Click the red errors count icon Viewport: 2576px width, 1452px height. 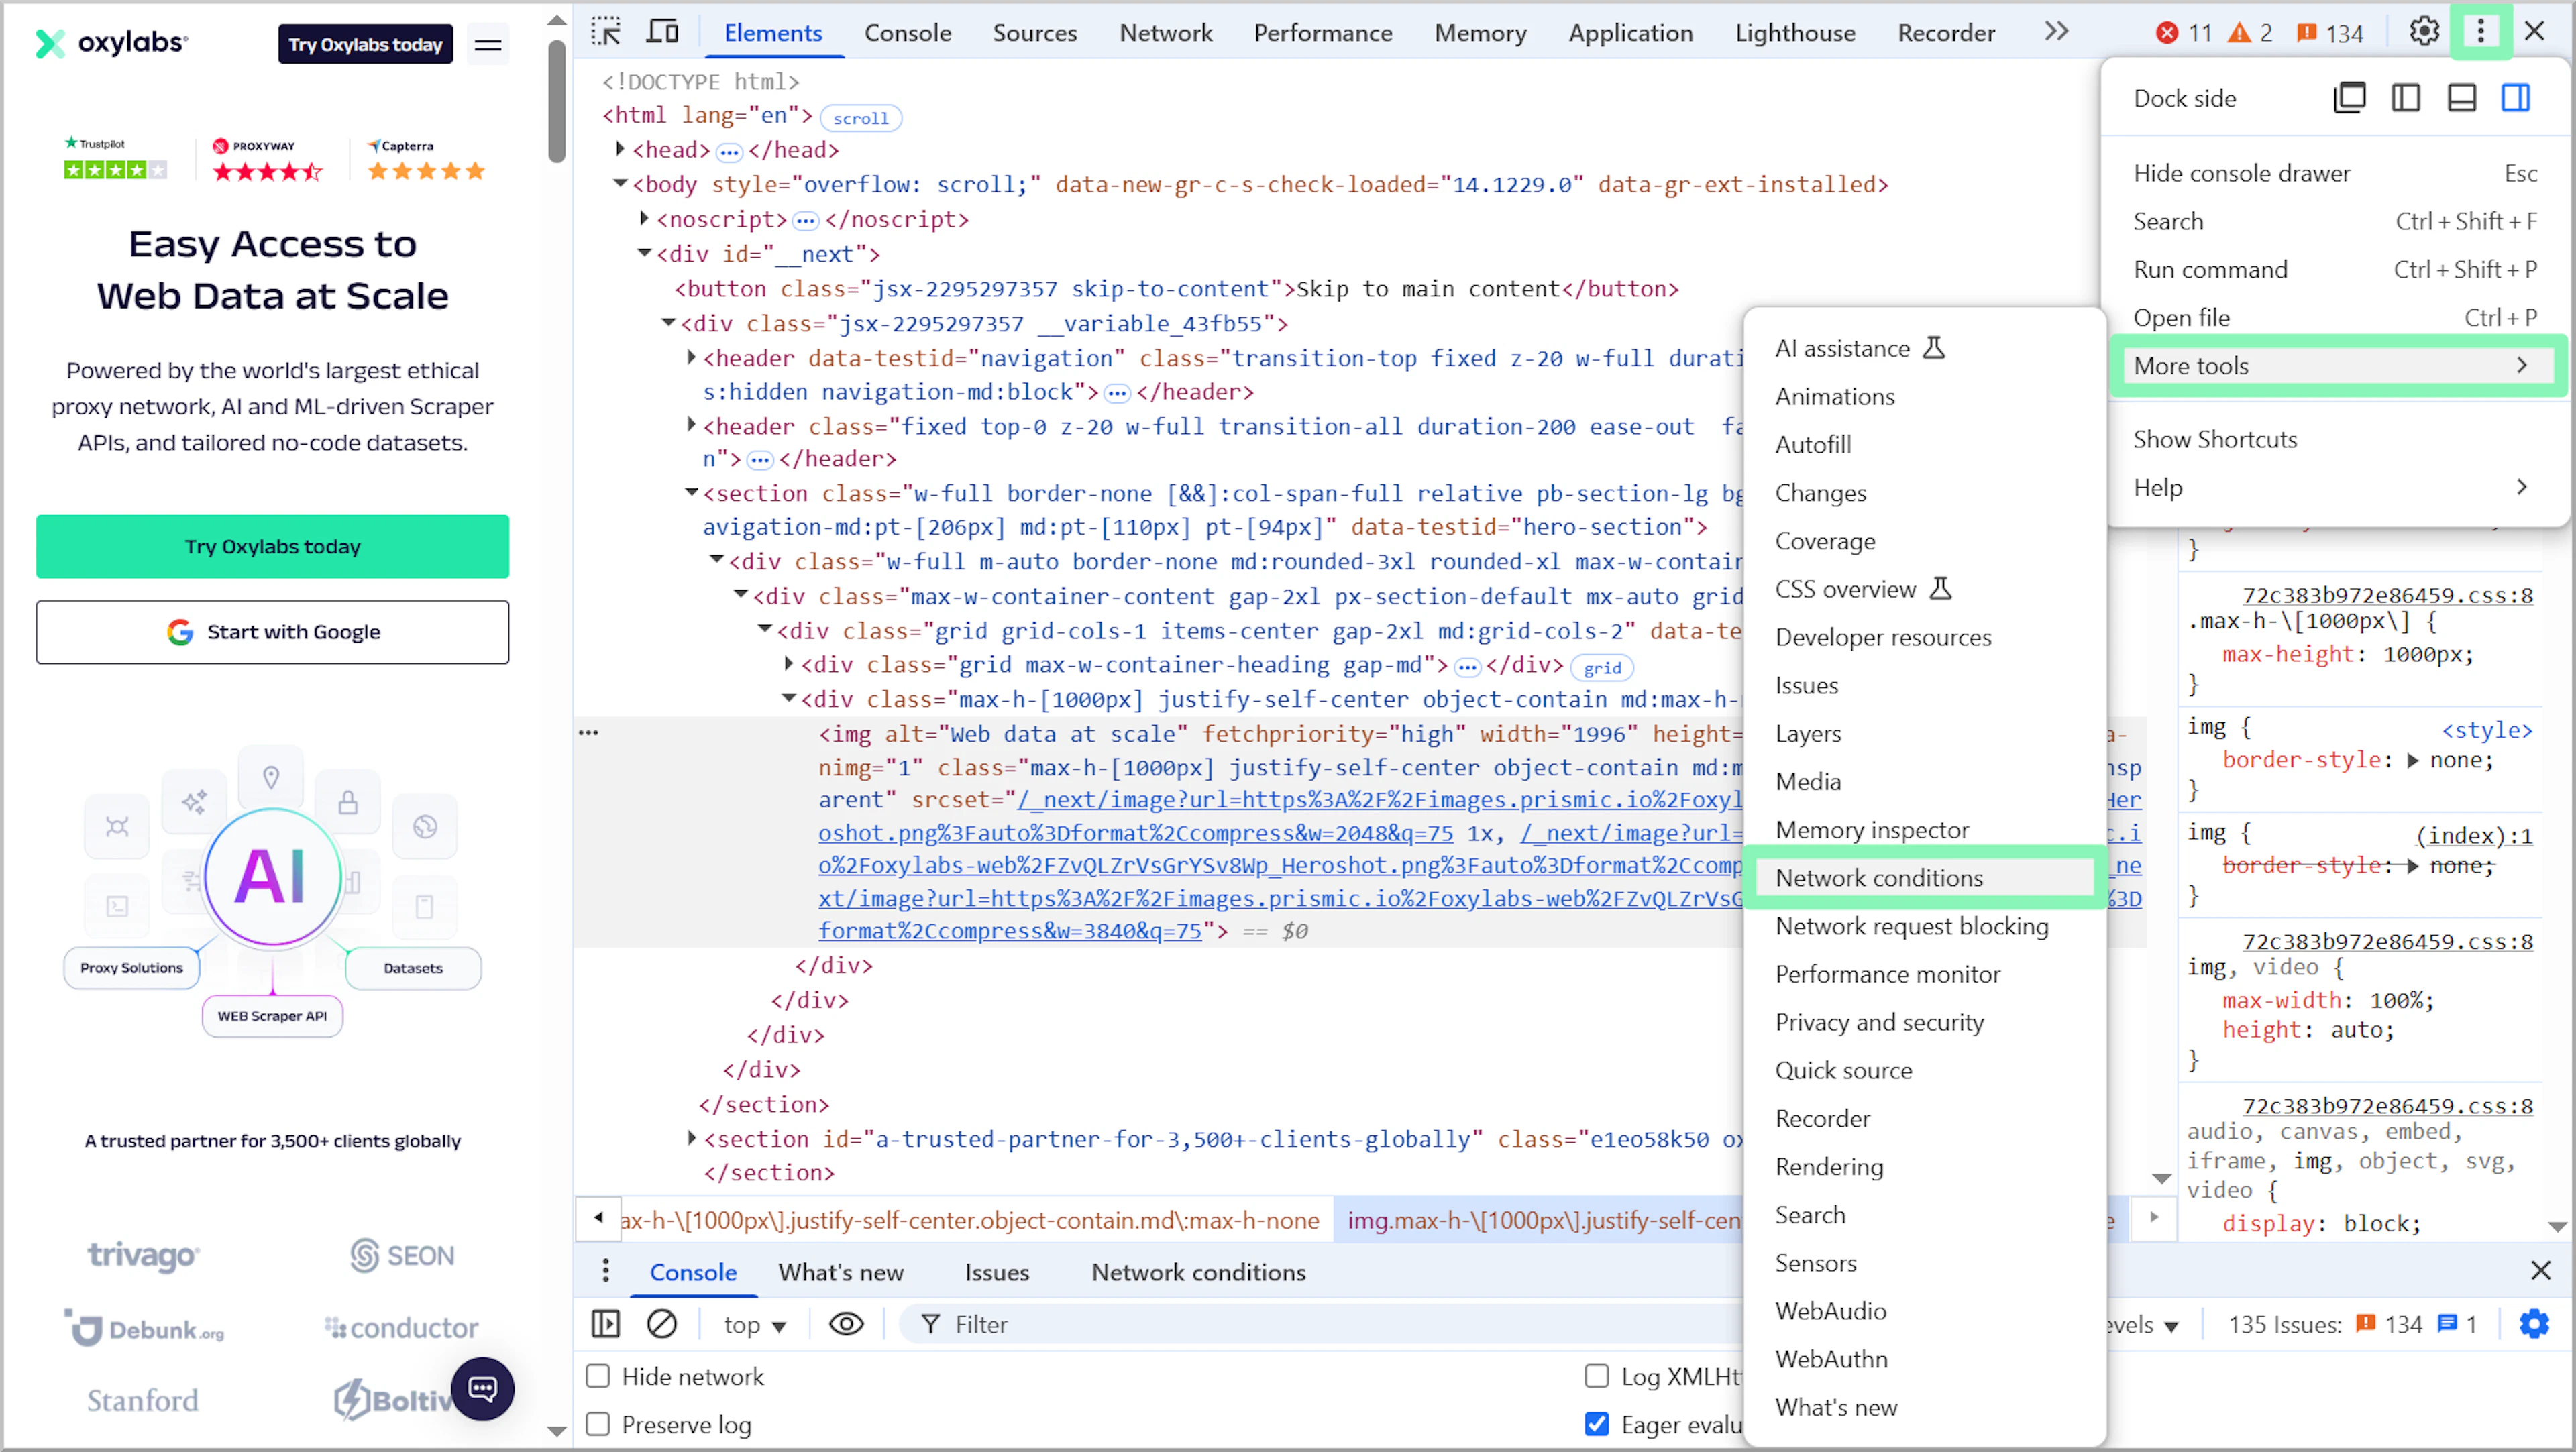pyautogui.click(x=2167, y=33)
